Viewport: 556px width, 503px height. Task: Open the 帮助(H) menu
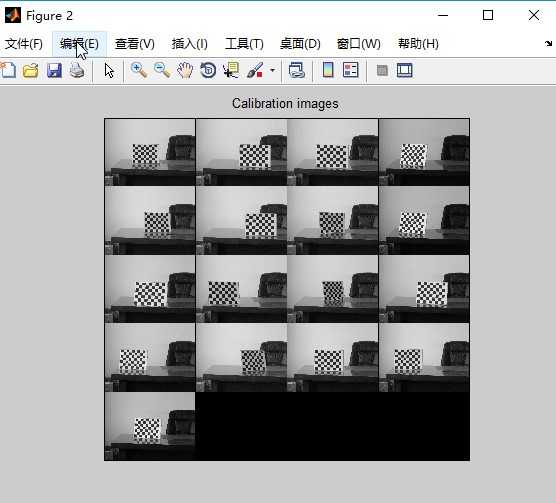418,44
